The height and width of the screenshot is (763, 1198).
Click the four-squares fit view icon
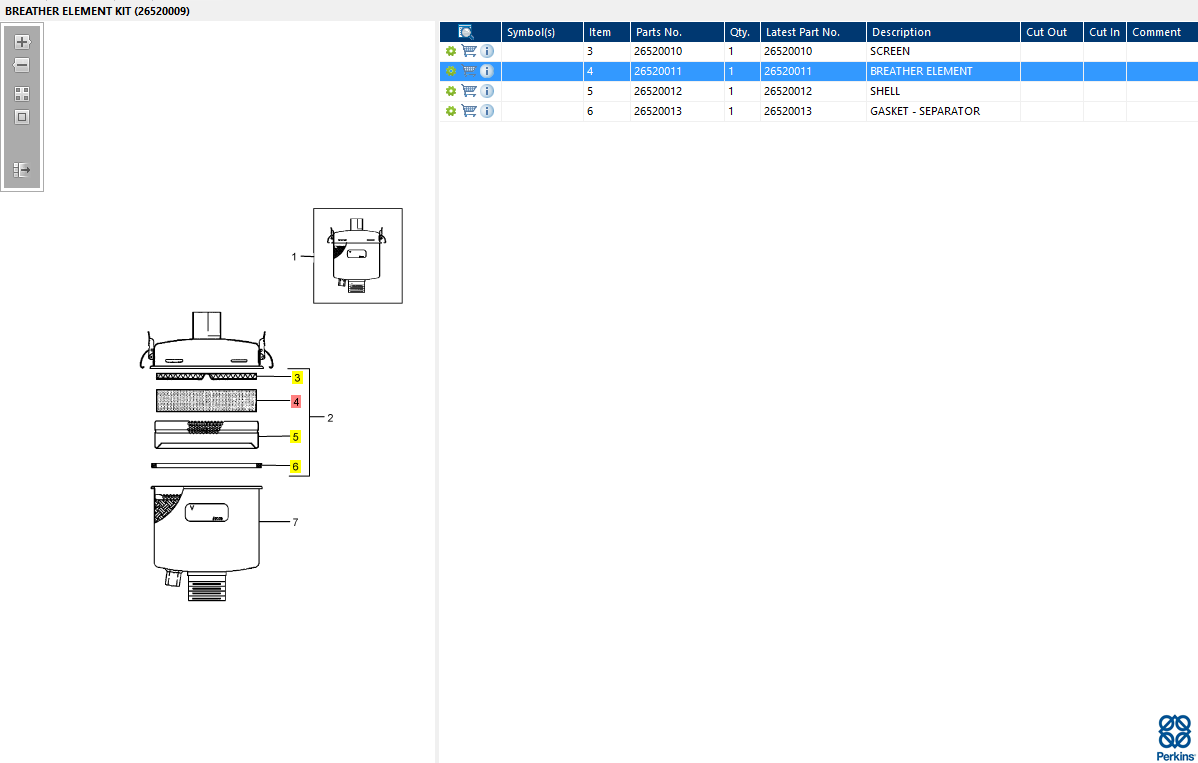tap(22, 94)
